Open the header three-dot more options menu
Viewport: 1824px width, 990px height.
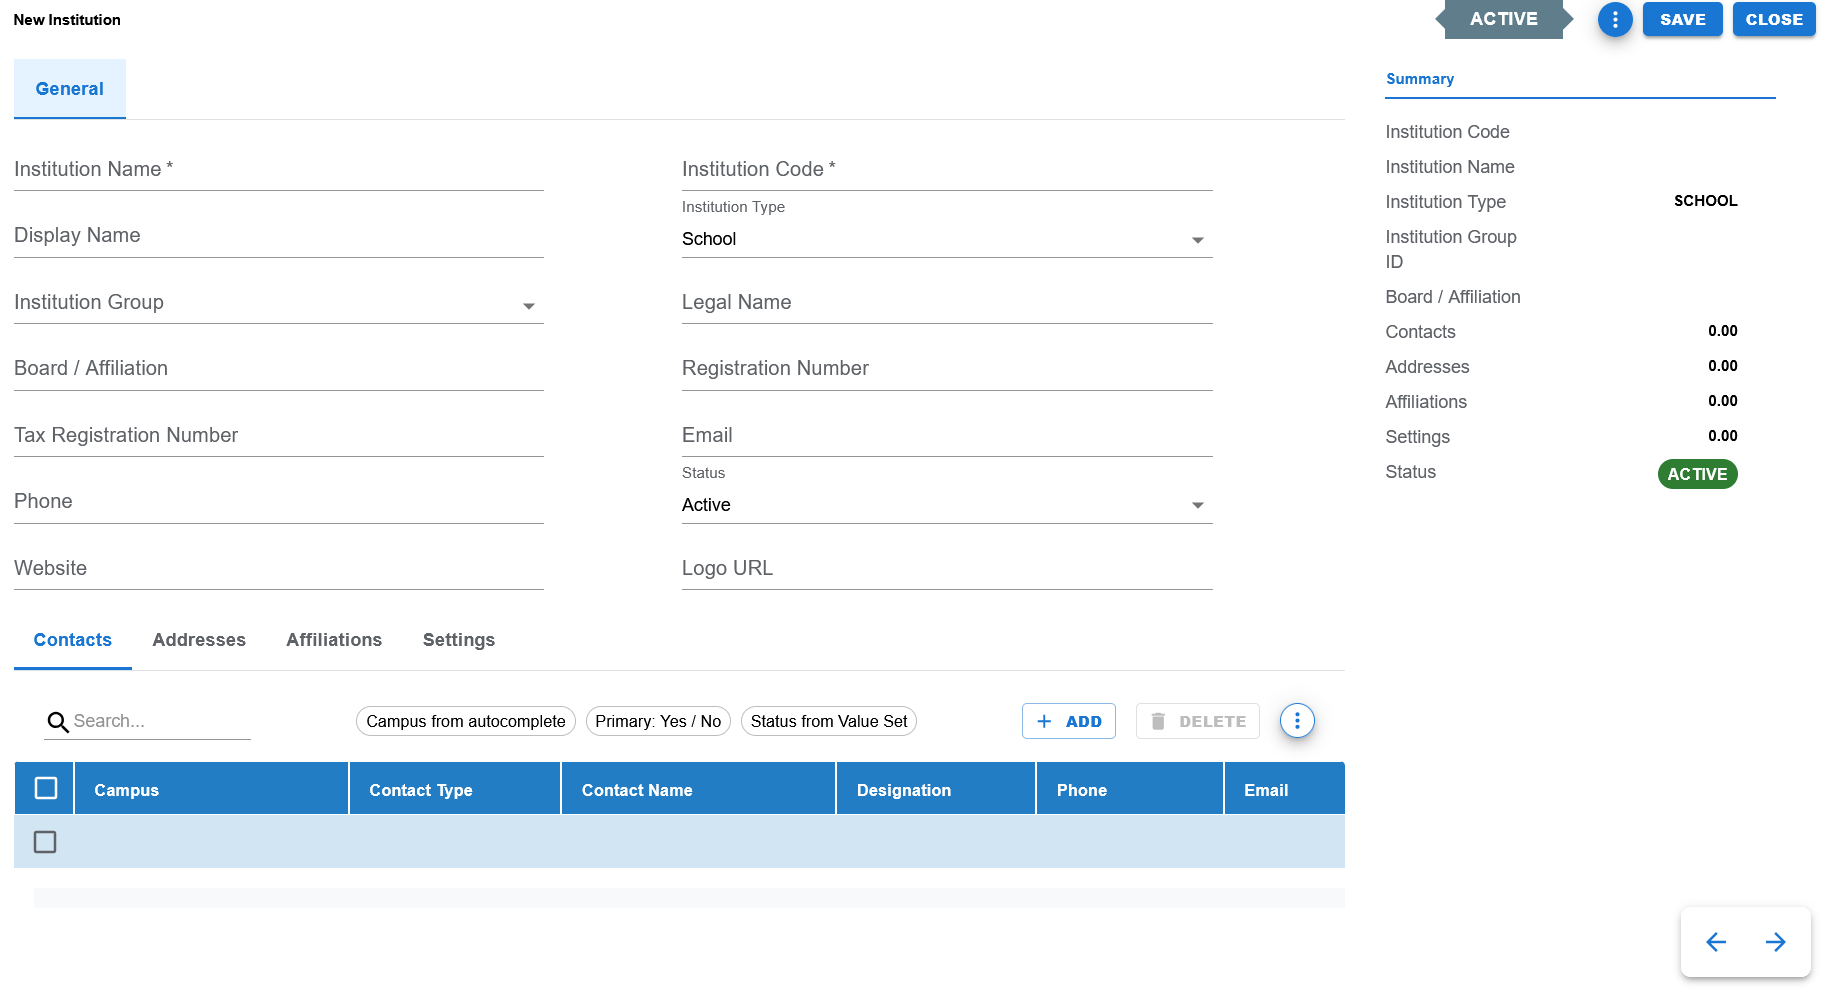pos(1615,20)
